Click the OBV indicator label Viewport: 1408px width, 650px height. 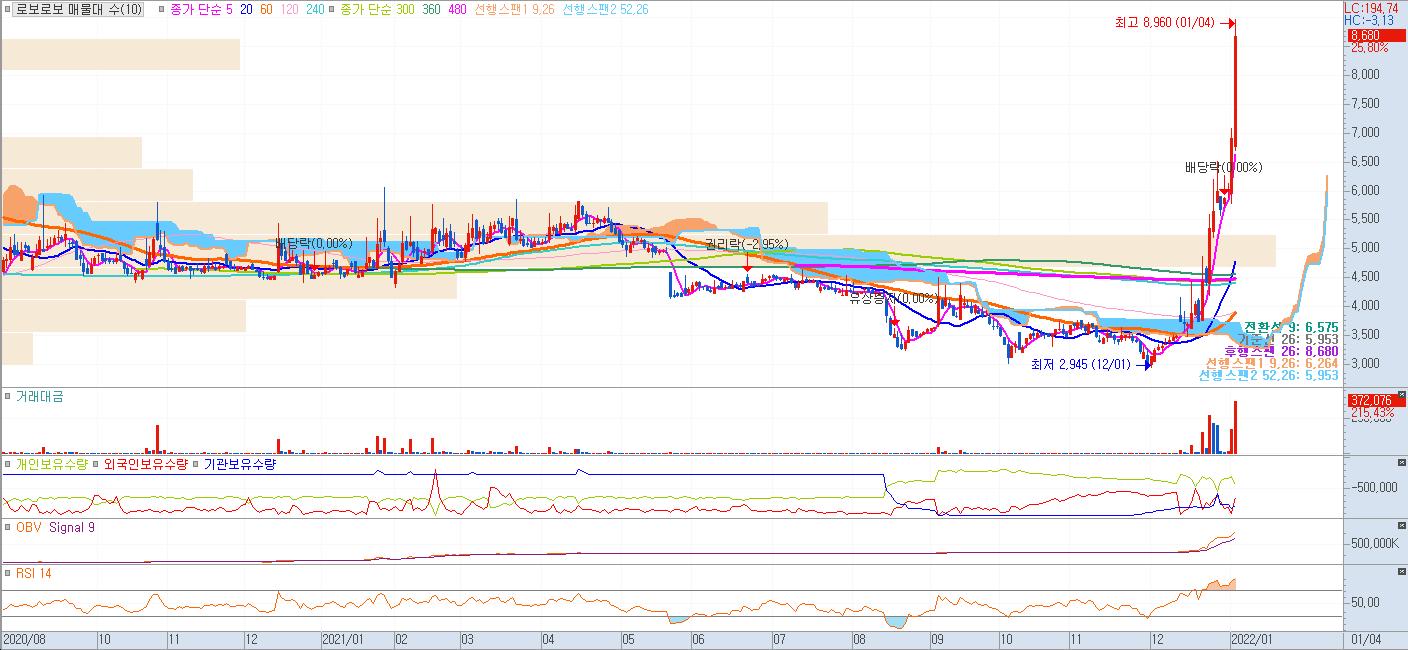[x=28, y=527]
